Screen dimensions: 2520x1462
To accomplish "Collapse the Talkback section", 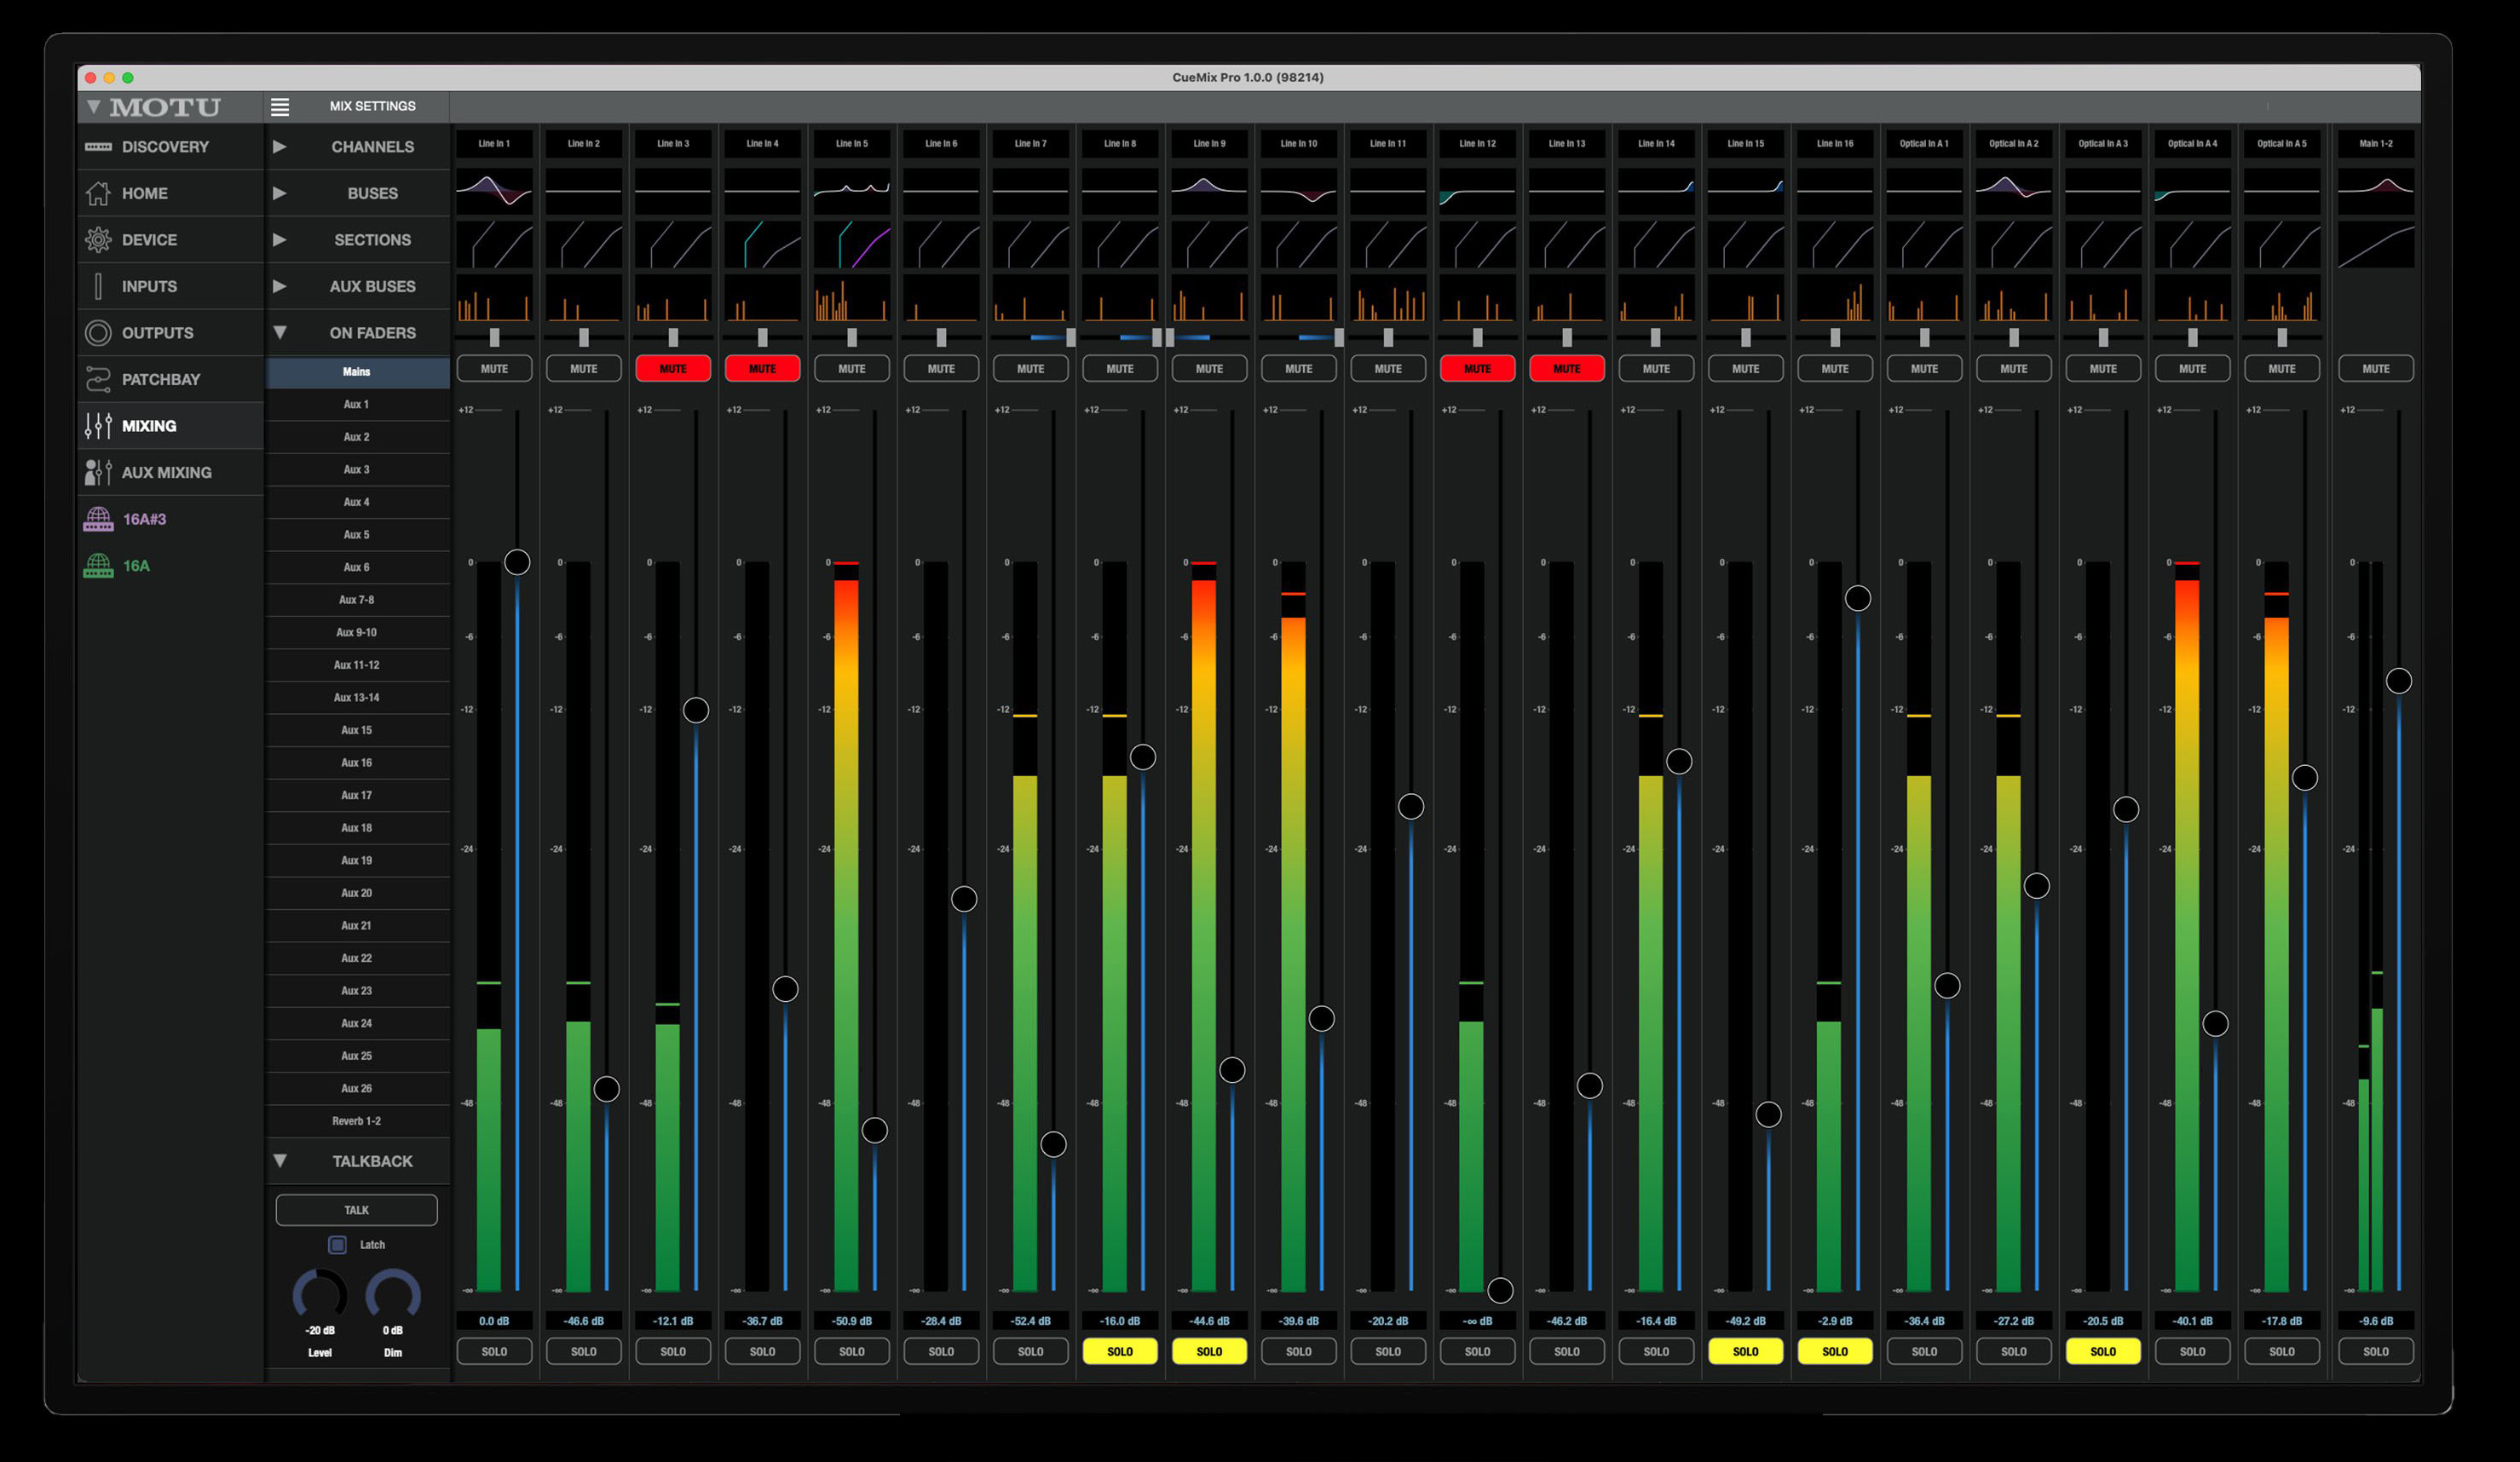I will pyautogui.click(x=280, y=1161).
